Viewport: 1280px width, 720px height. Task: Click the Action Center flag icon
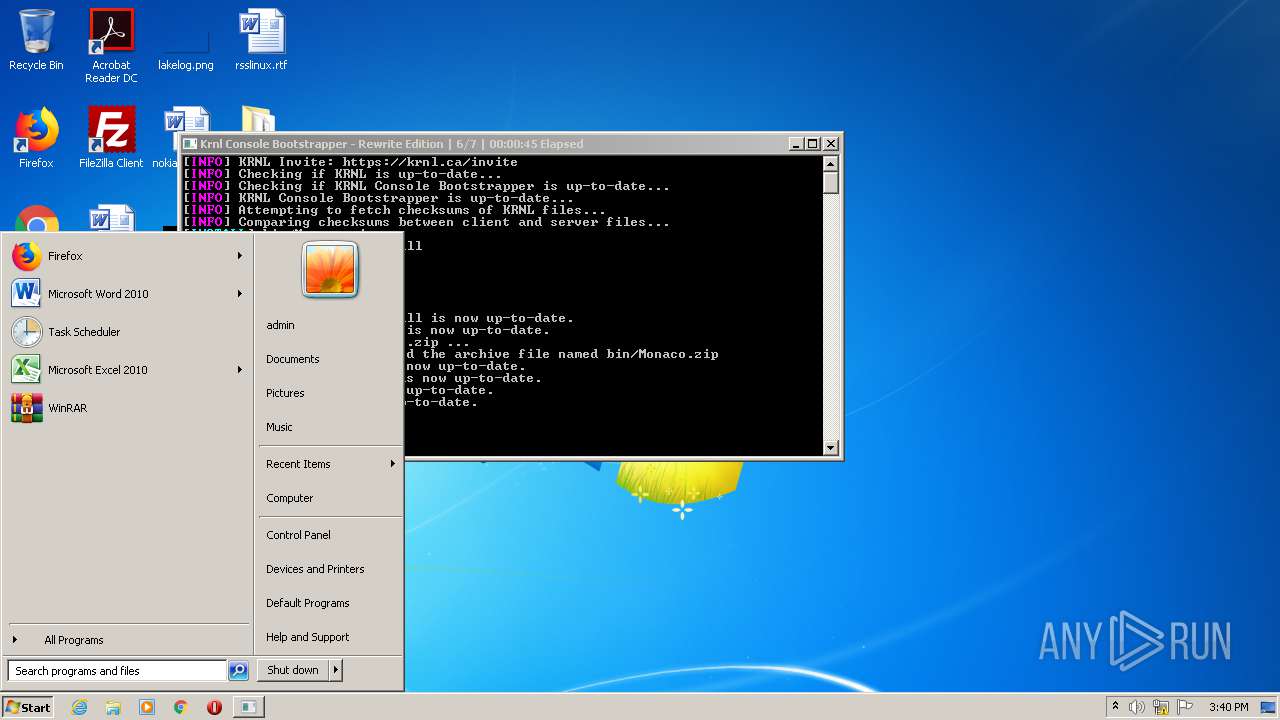pos(1185,707)
